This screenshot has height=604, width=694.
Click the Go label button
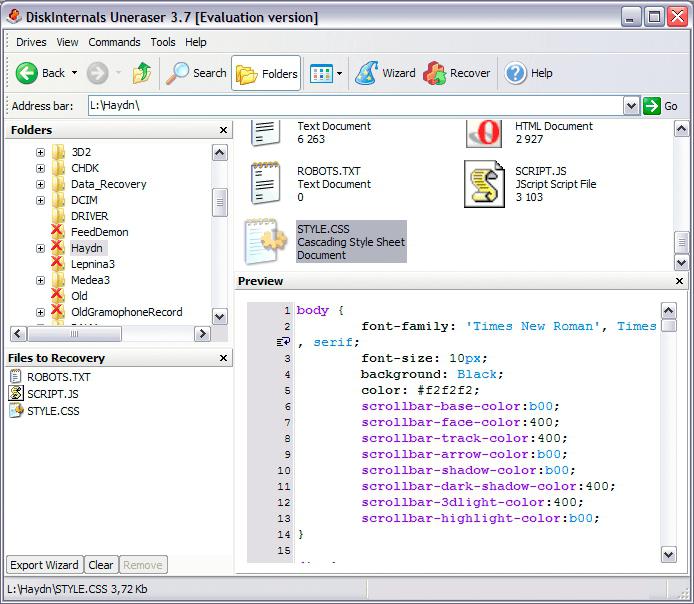point(671,106)
